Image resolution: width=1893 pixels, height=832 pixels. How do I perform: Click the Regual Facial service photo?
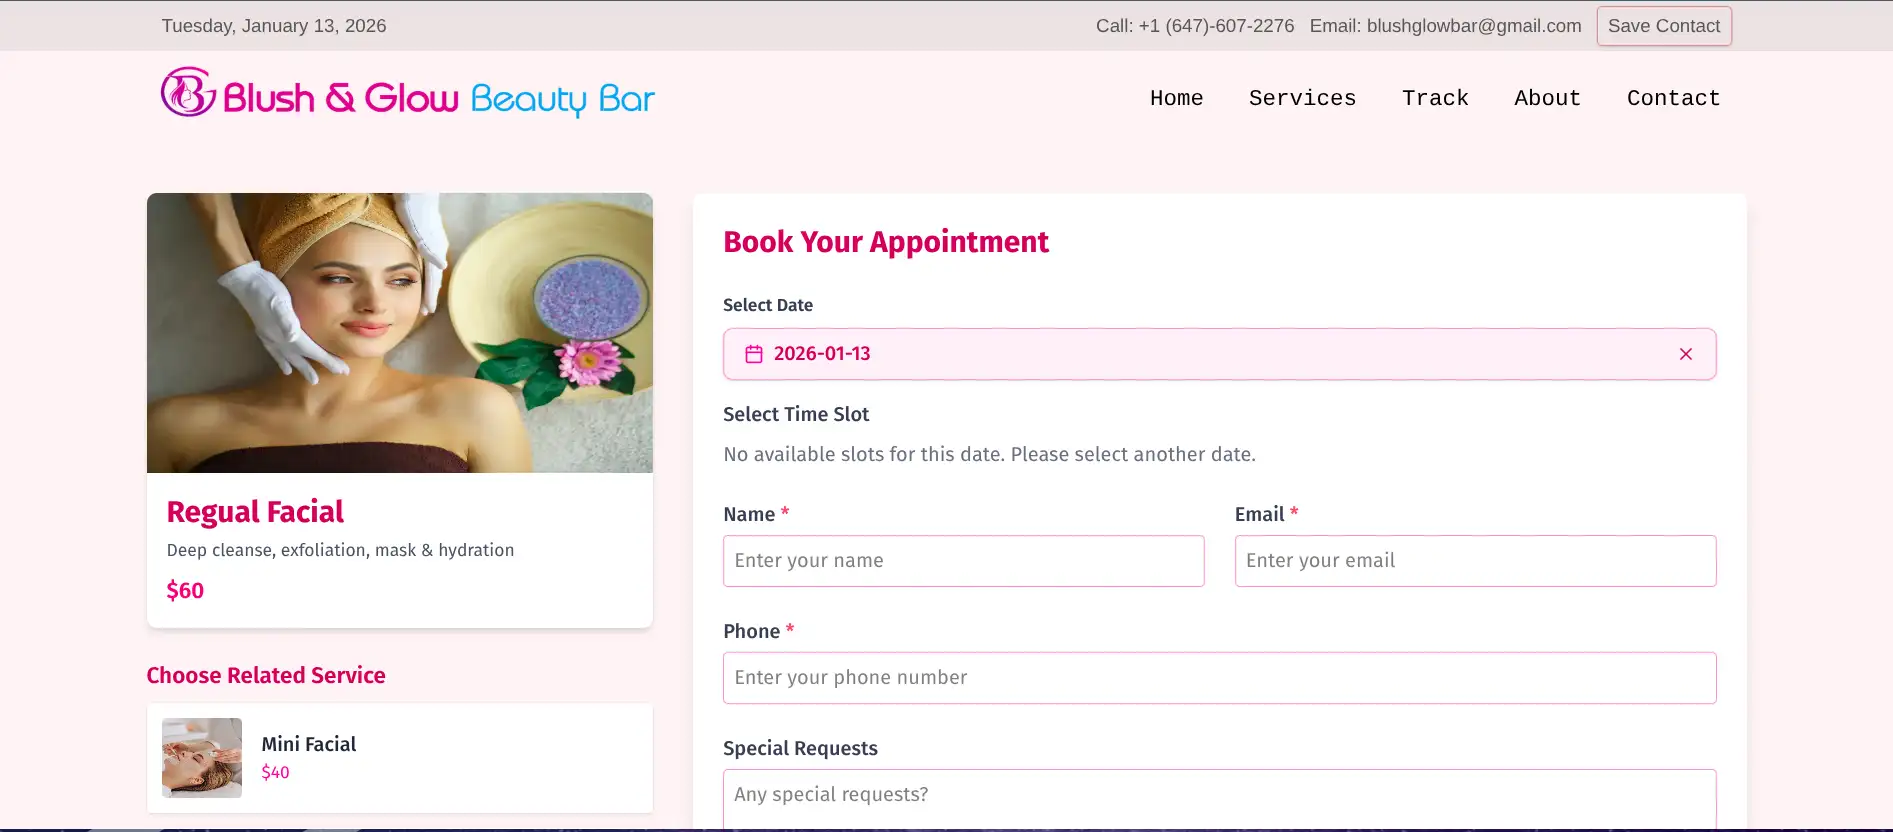(x=400, y=333)
